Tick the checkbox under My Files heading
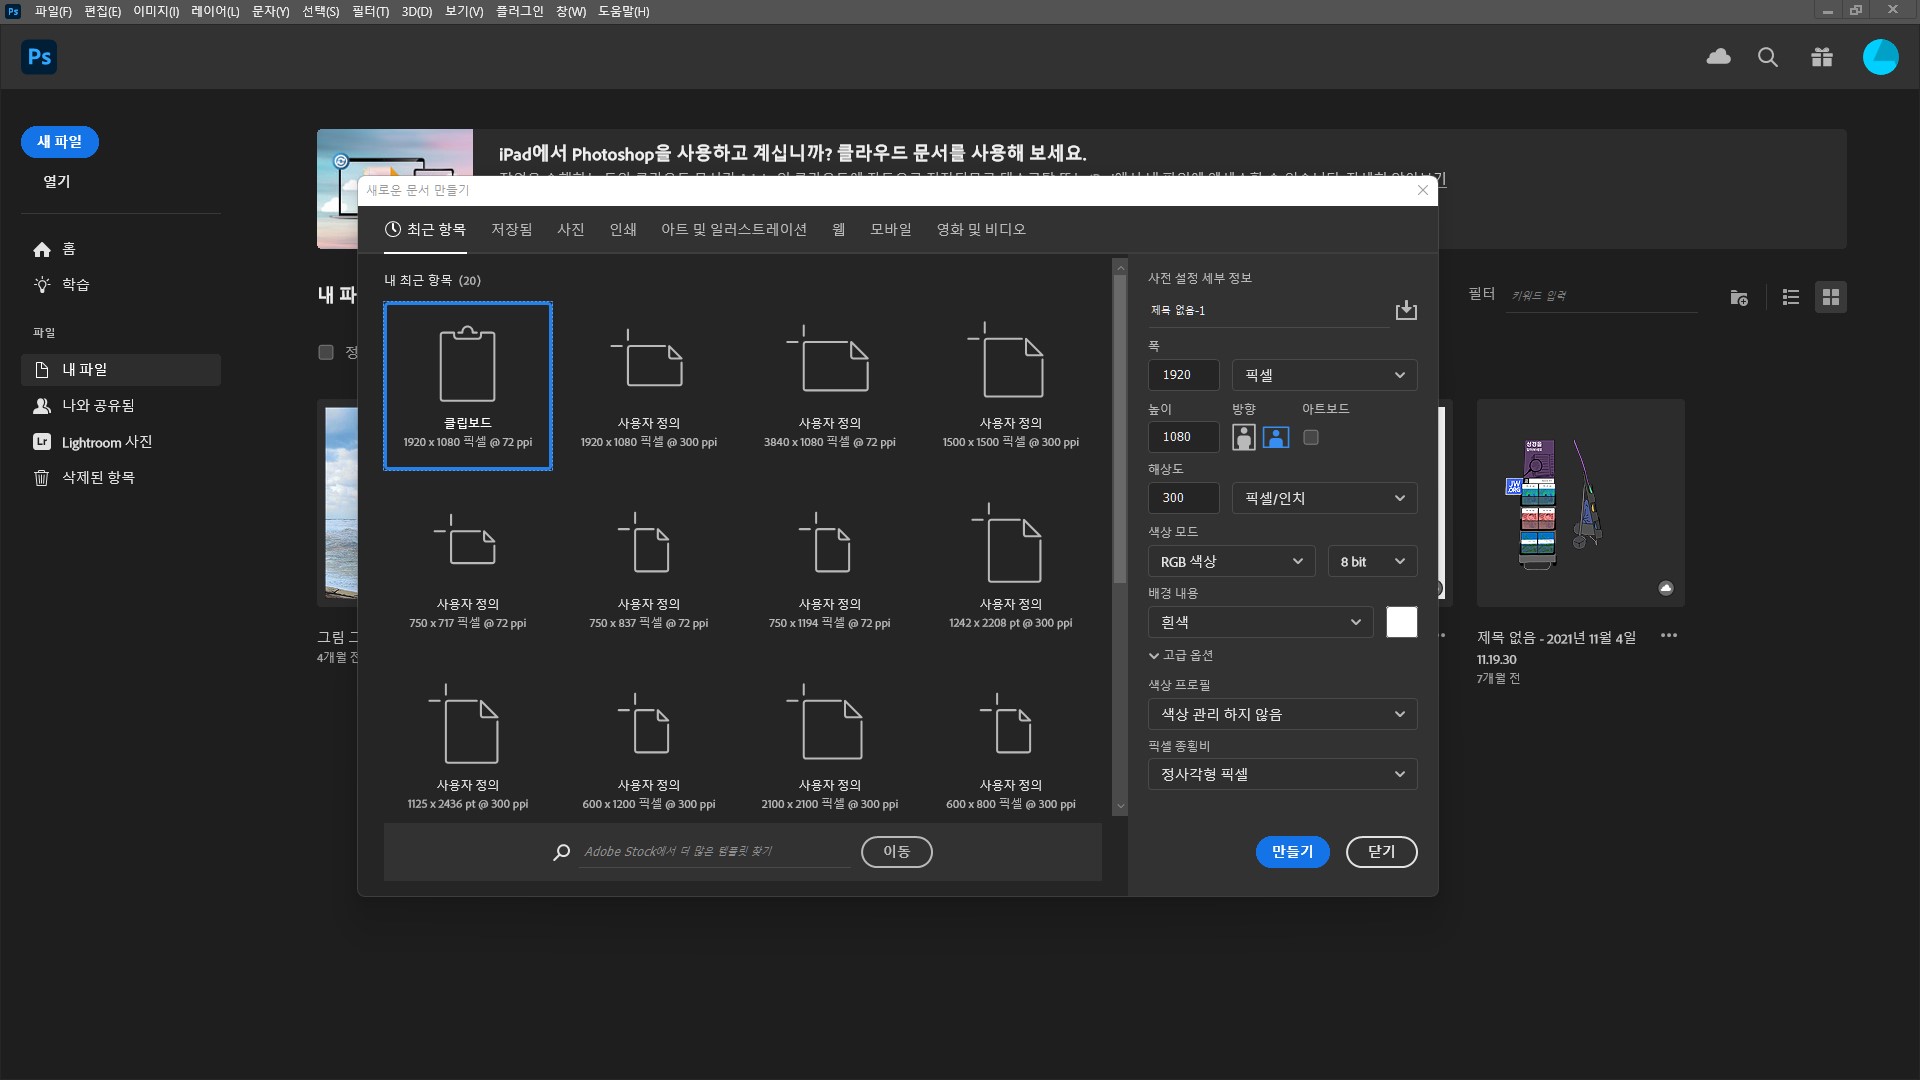The height and width of the screenshot is (1080, 1920). coord(326,352)
